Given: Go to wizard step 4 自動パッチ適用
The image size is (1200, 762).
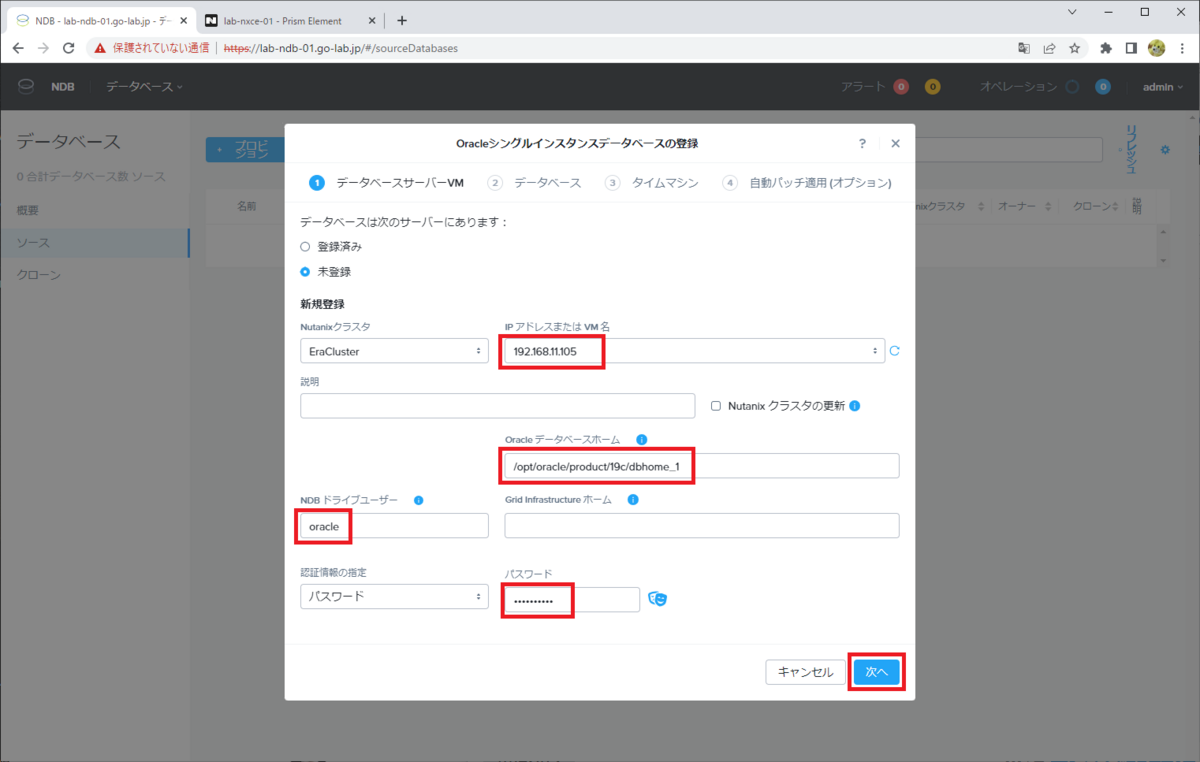Looking at the screenshot, I should pos(807,183).
